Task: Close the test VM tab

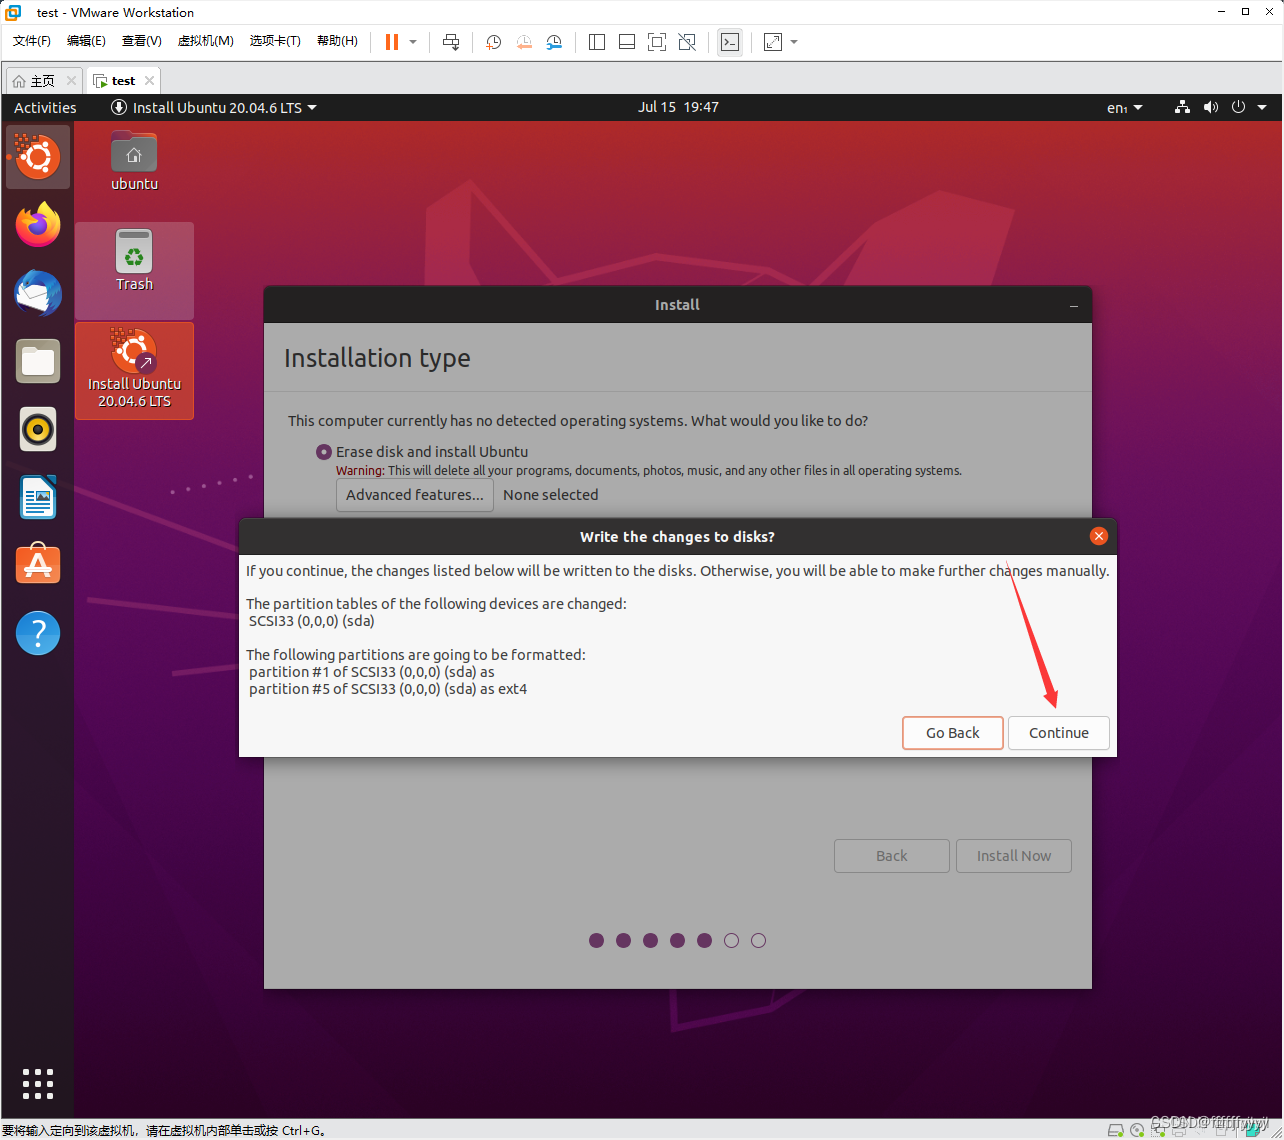Action: coord(149,81)
